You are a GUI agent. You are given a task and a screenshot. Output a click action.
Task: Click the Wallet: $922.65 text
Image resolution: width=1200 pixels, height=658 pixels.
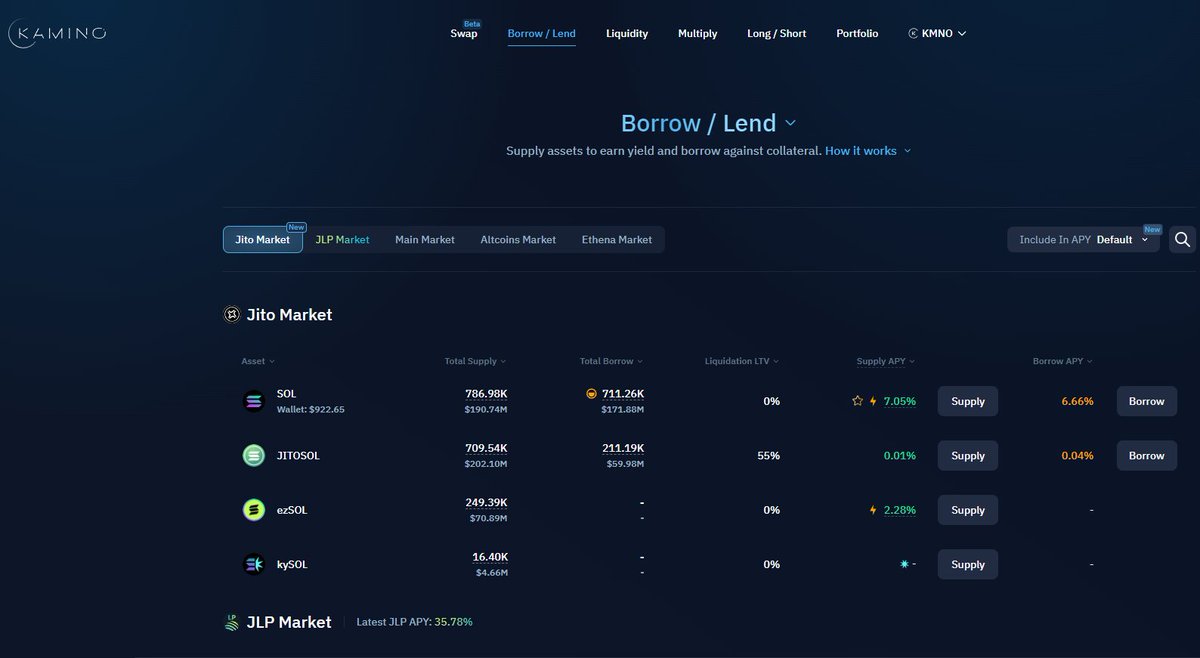coord(310,409)
